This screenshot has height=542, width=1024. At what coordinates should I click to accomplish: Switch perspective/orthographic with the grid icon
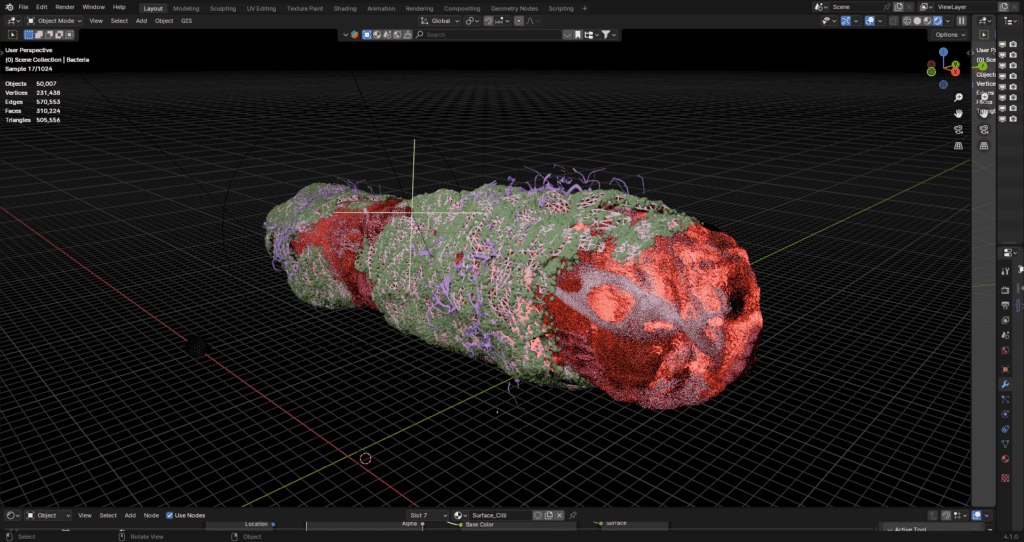click(x=958, y=145)
